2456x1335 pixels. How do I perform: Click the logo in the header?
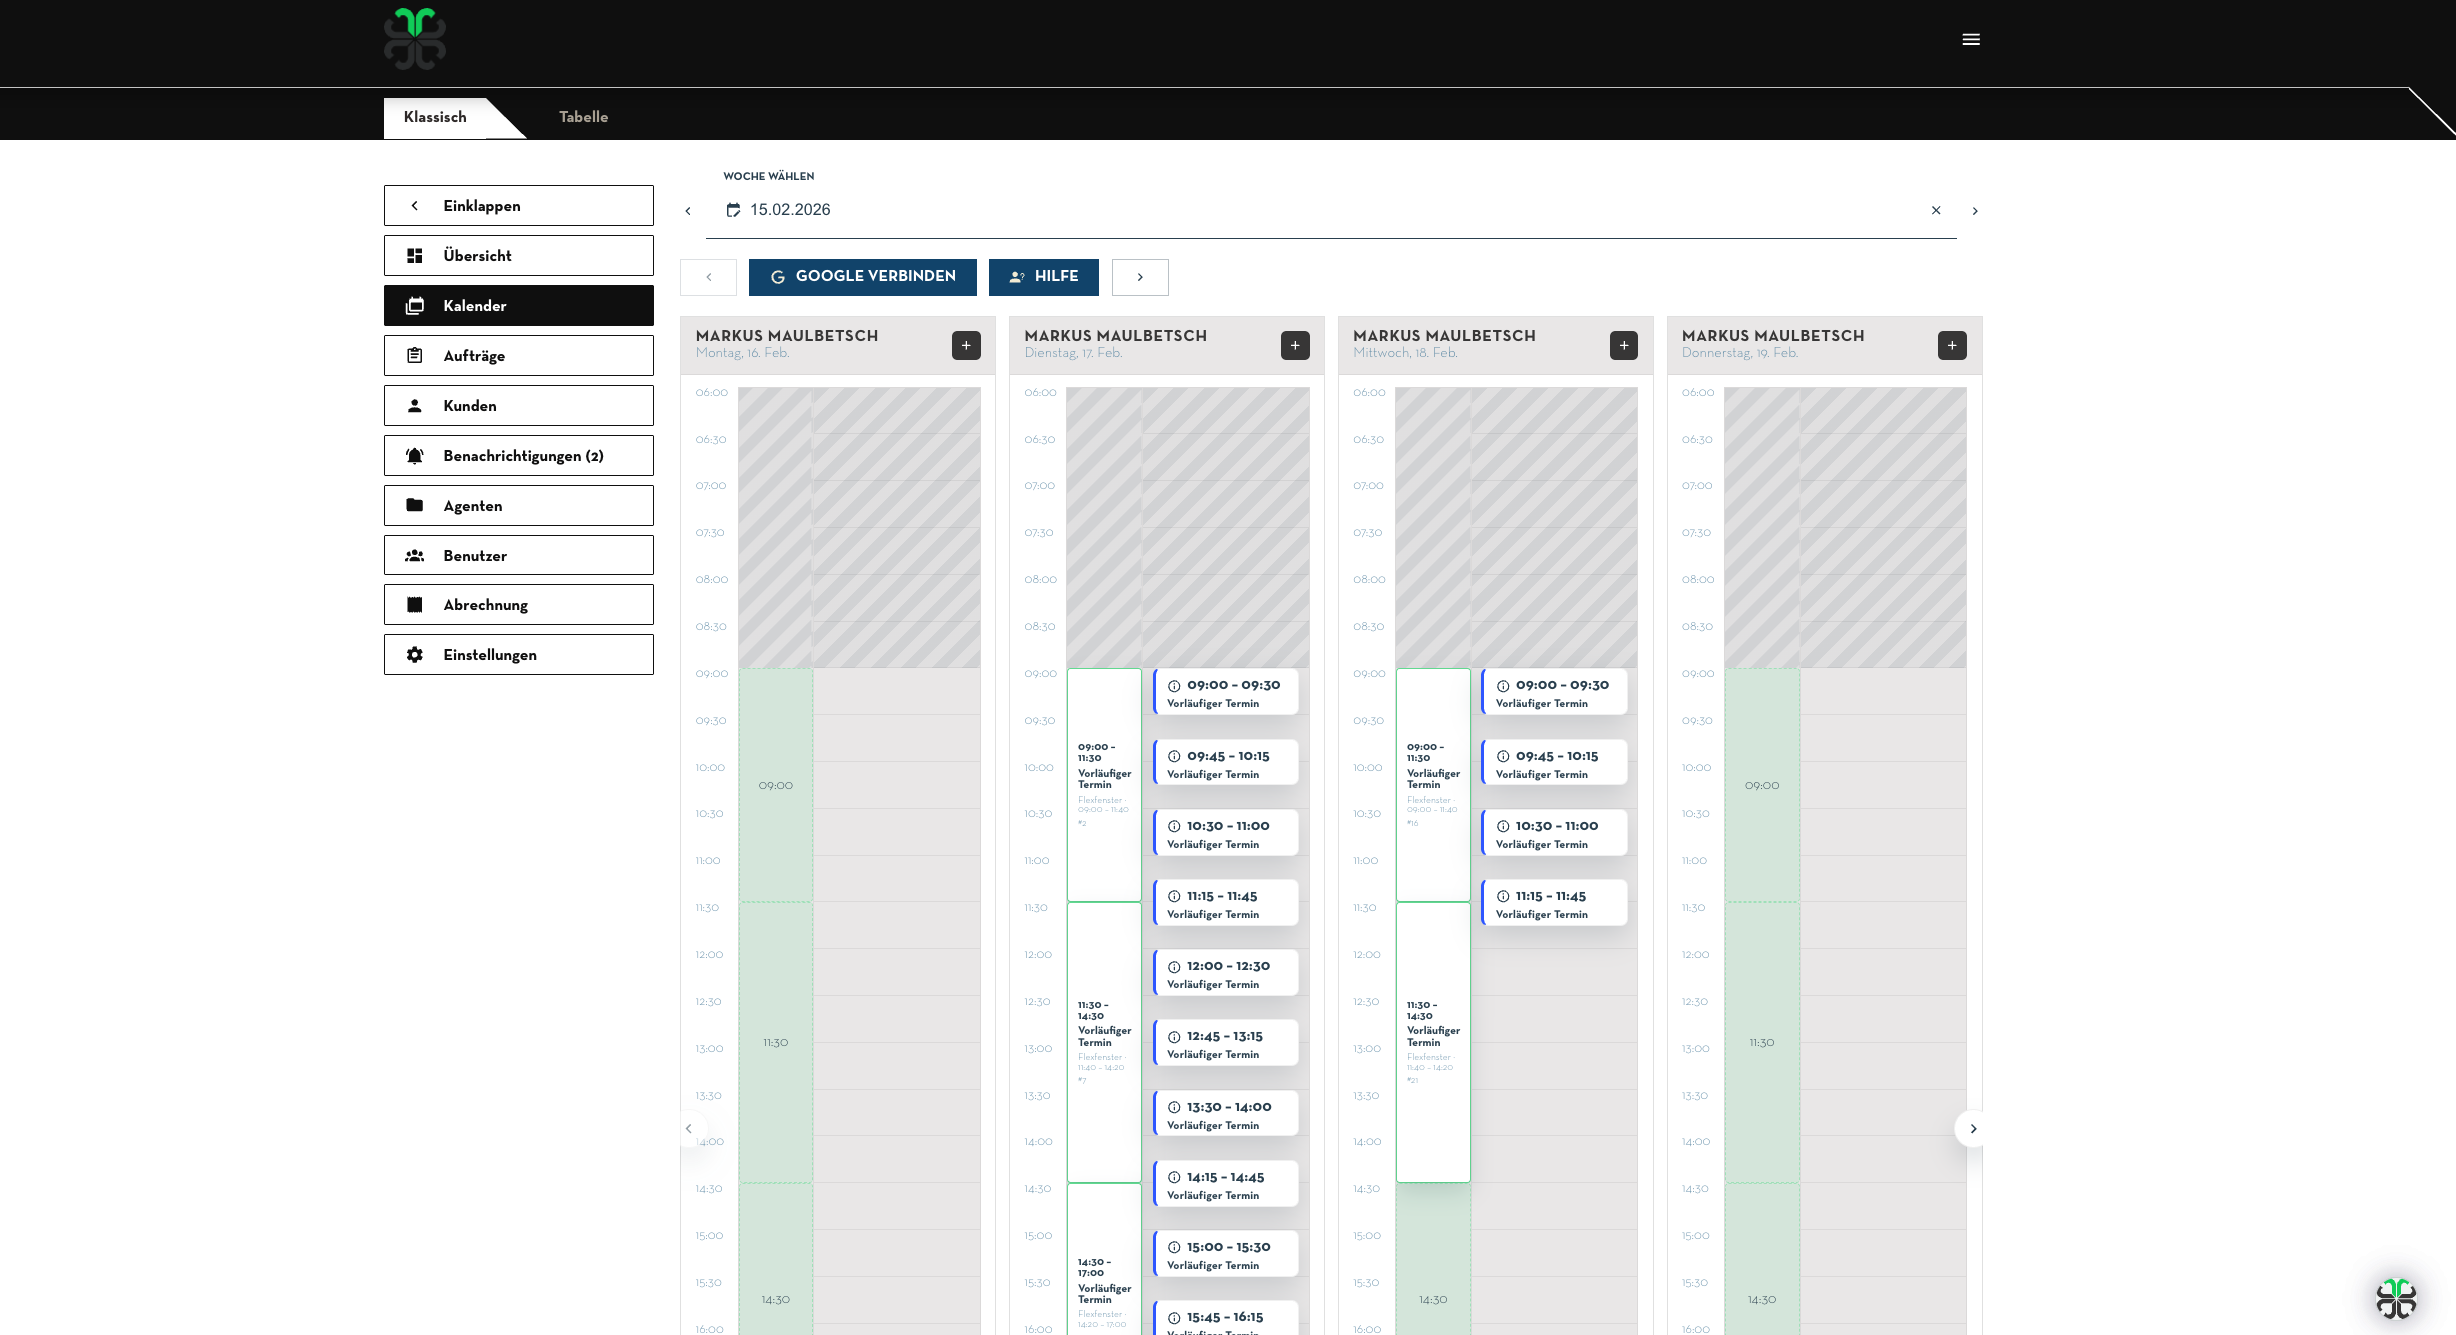pos(415,40)
